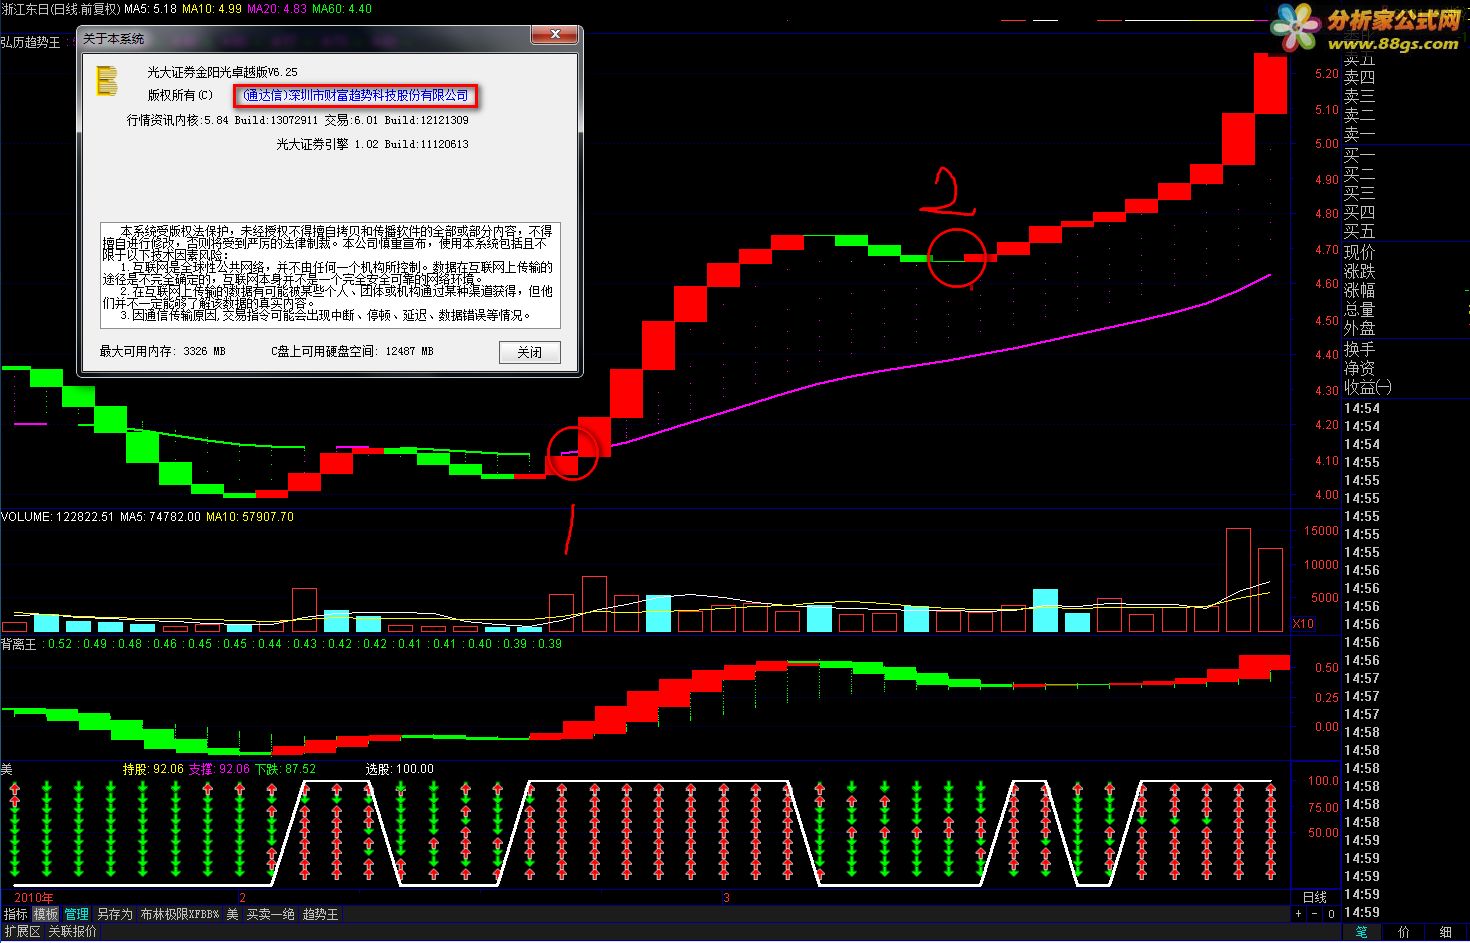Switch to the 模板 tab

click(x=46, y=914)
